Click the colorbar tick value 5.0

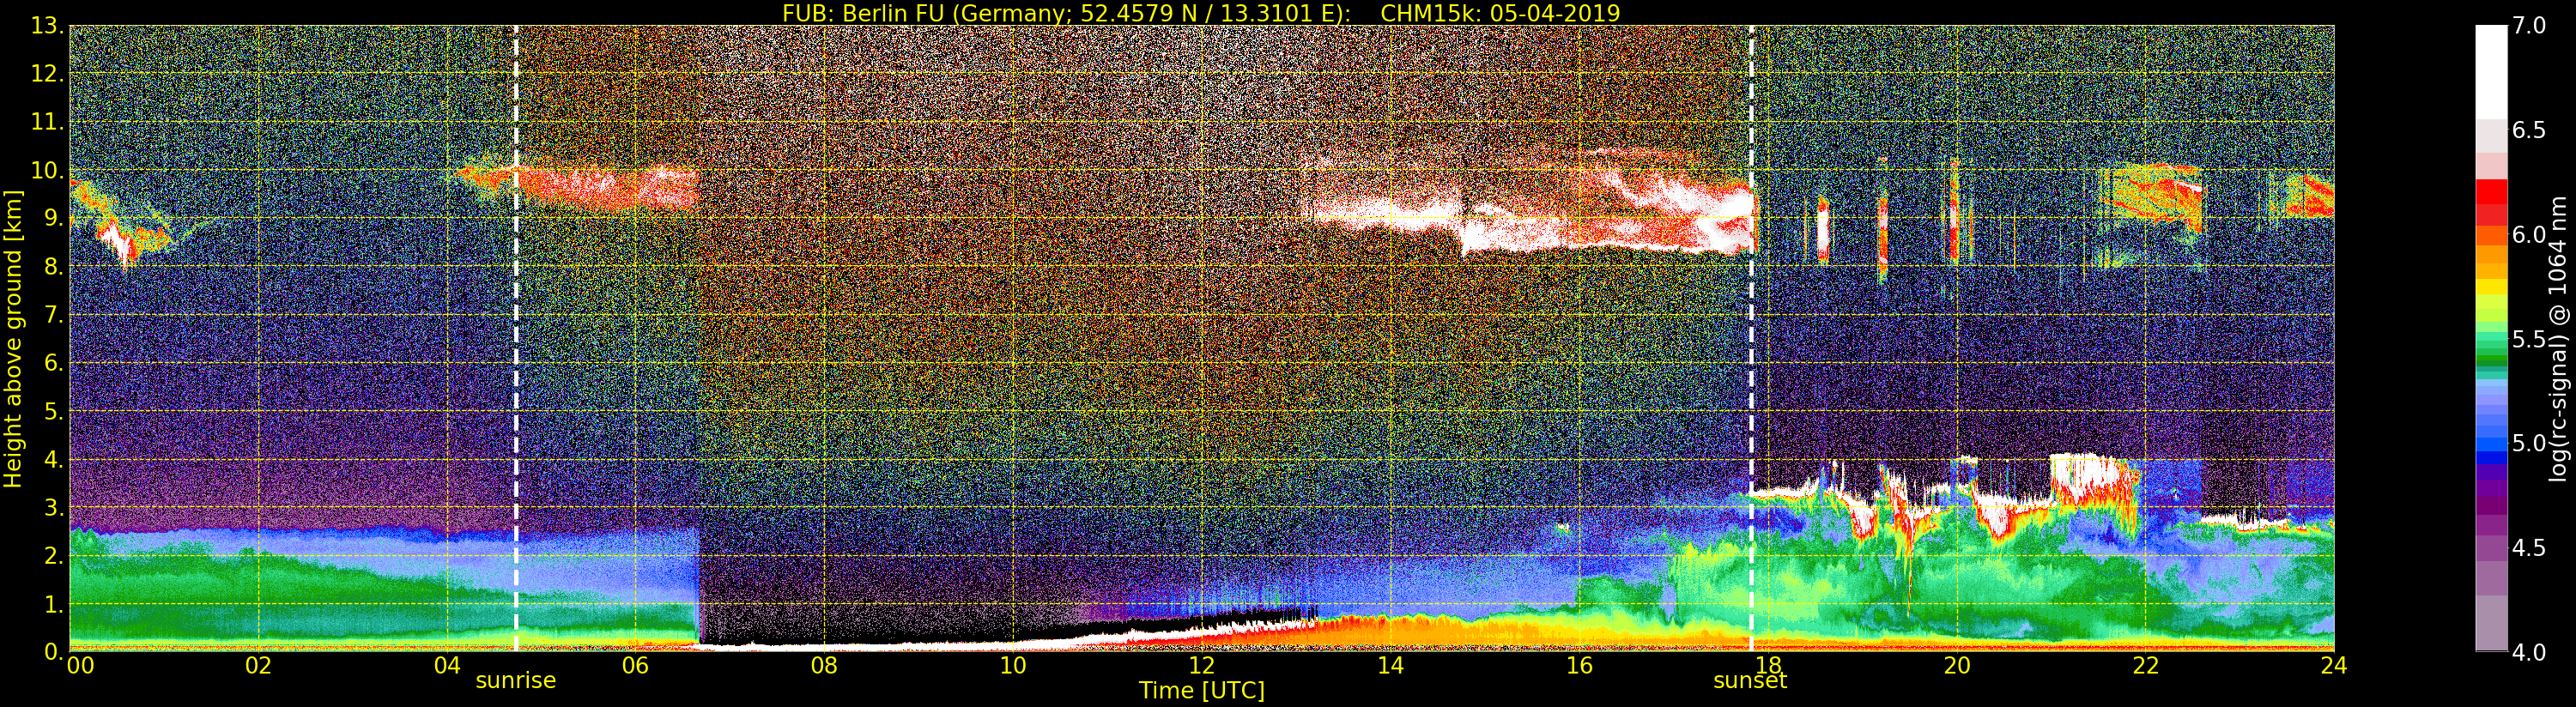[x=2529, y=443]
